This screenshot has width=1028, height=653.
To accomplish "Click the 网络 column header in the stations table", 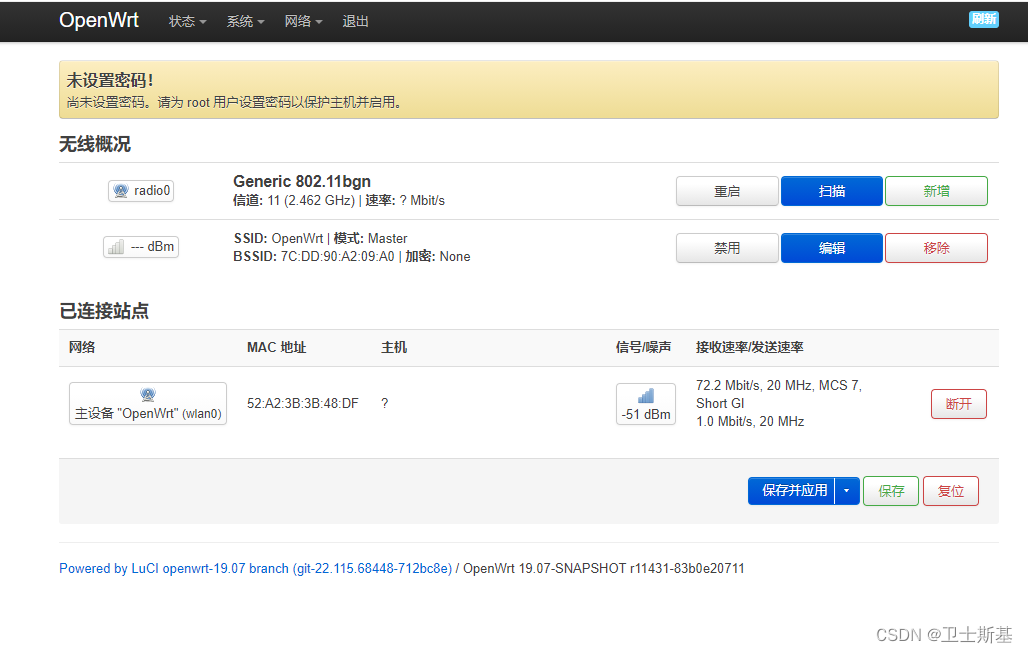I will point(82,347).
